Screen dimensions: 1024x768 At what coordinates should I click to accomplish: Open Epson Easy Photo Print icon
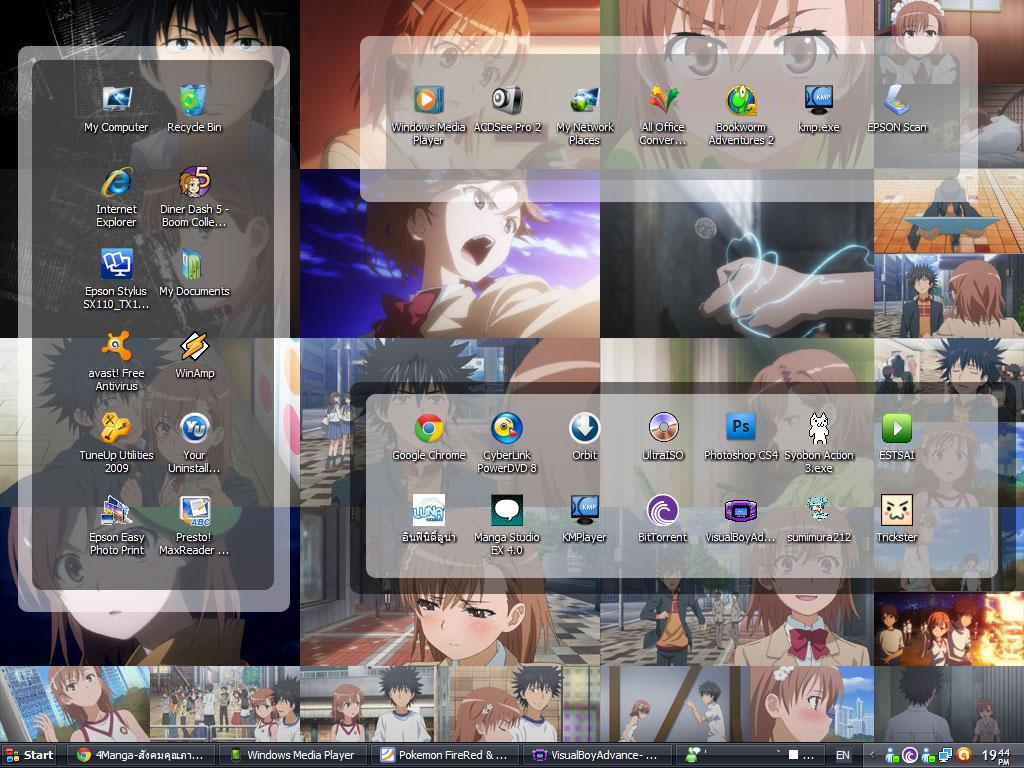[116, 525]
